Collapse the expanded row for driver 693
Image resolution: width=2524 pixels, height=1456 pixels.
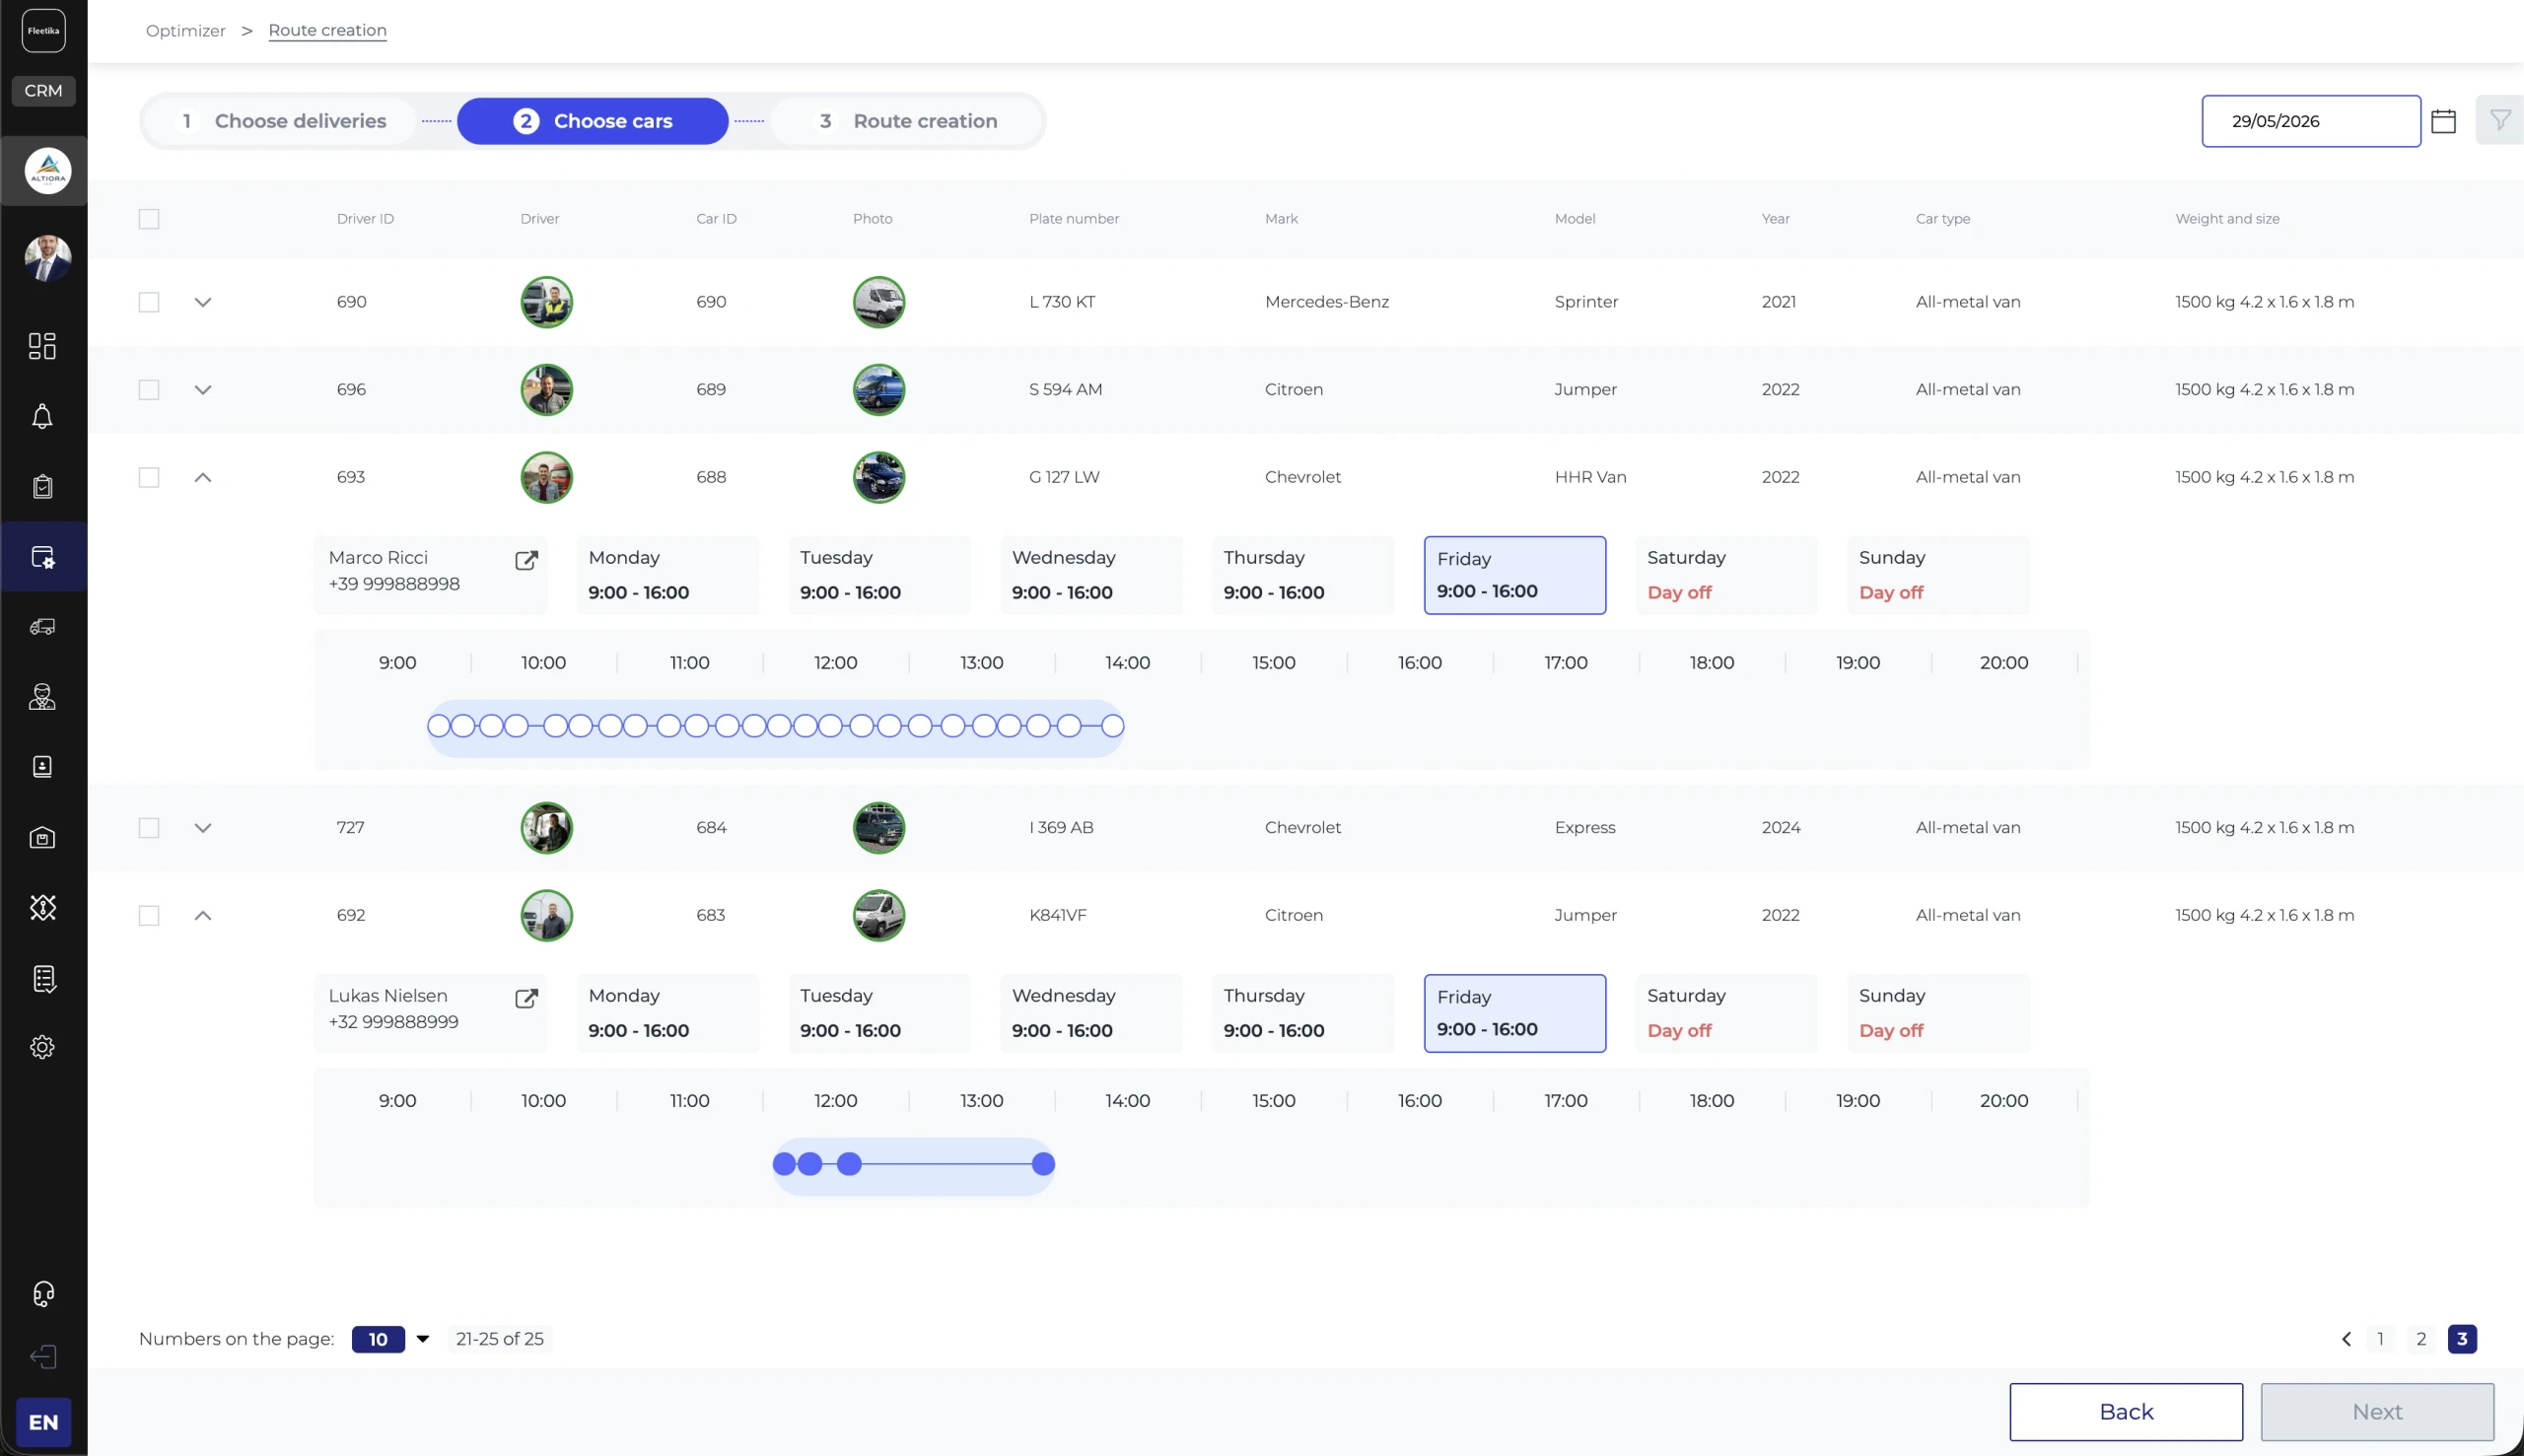(x=203, y=478)
